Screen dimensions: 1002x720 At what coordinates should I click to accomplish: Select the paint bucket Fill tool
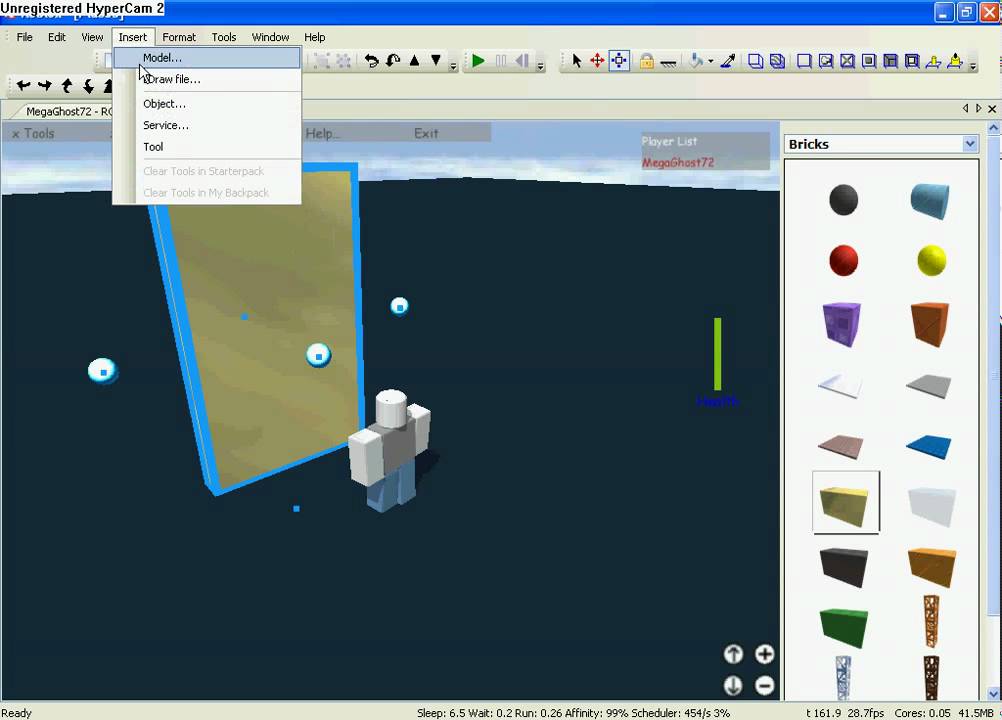pyautogui.click(x=696, y=61)
